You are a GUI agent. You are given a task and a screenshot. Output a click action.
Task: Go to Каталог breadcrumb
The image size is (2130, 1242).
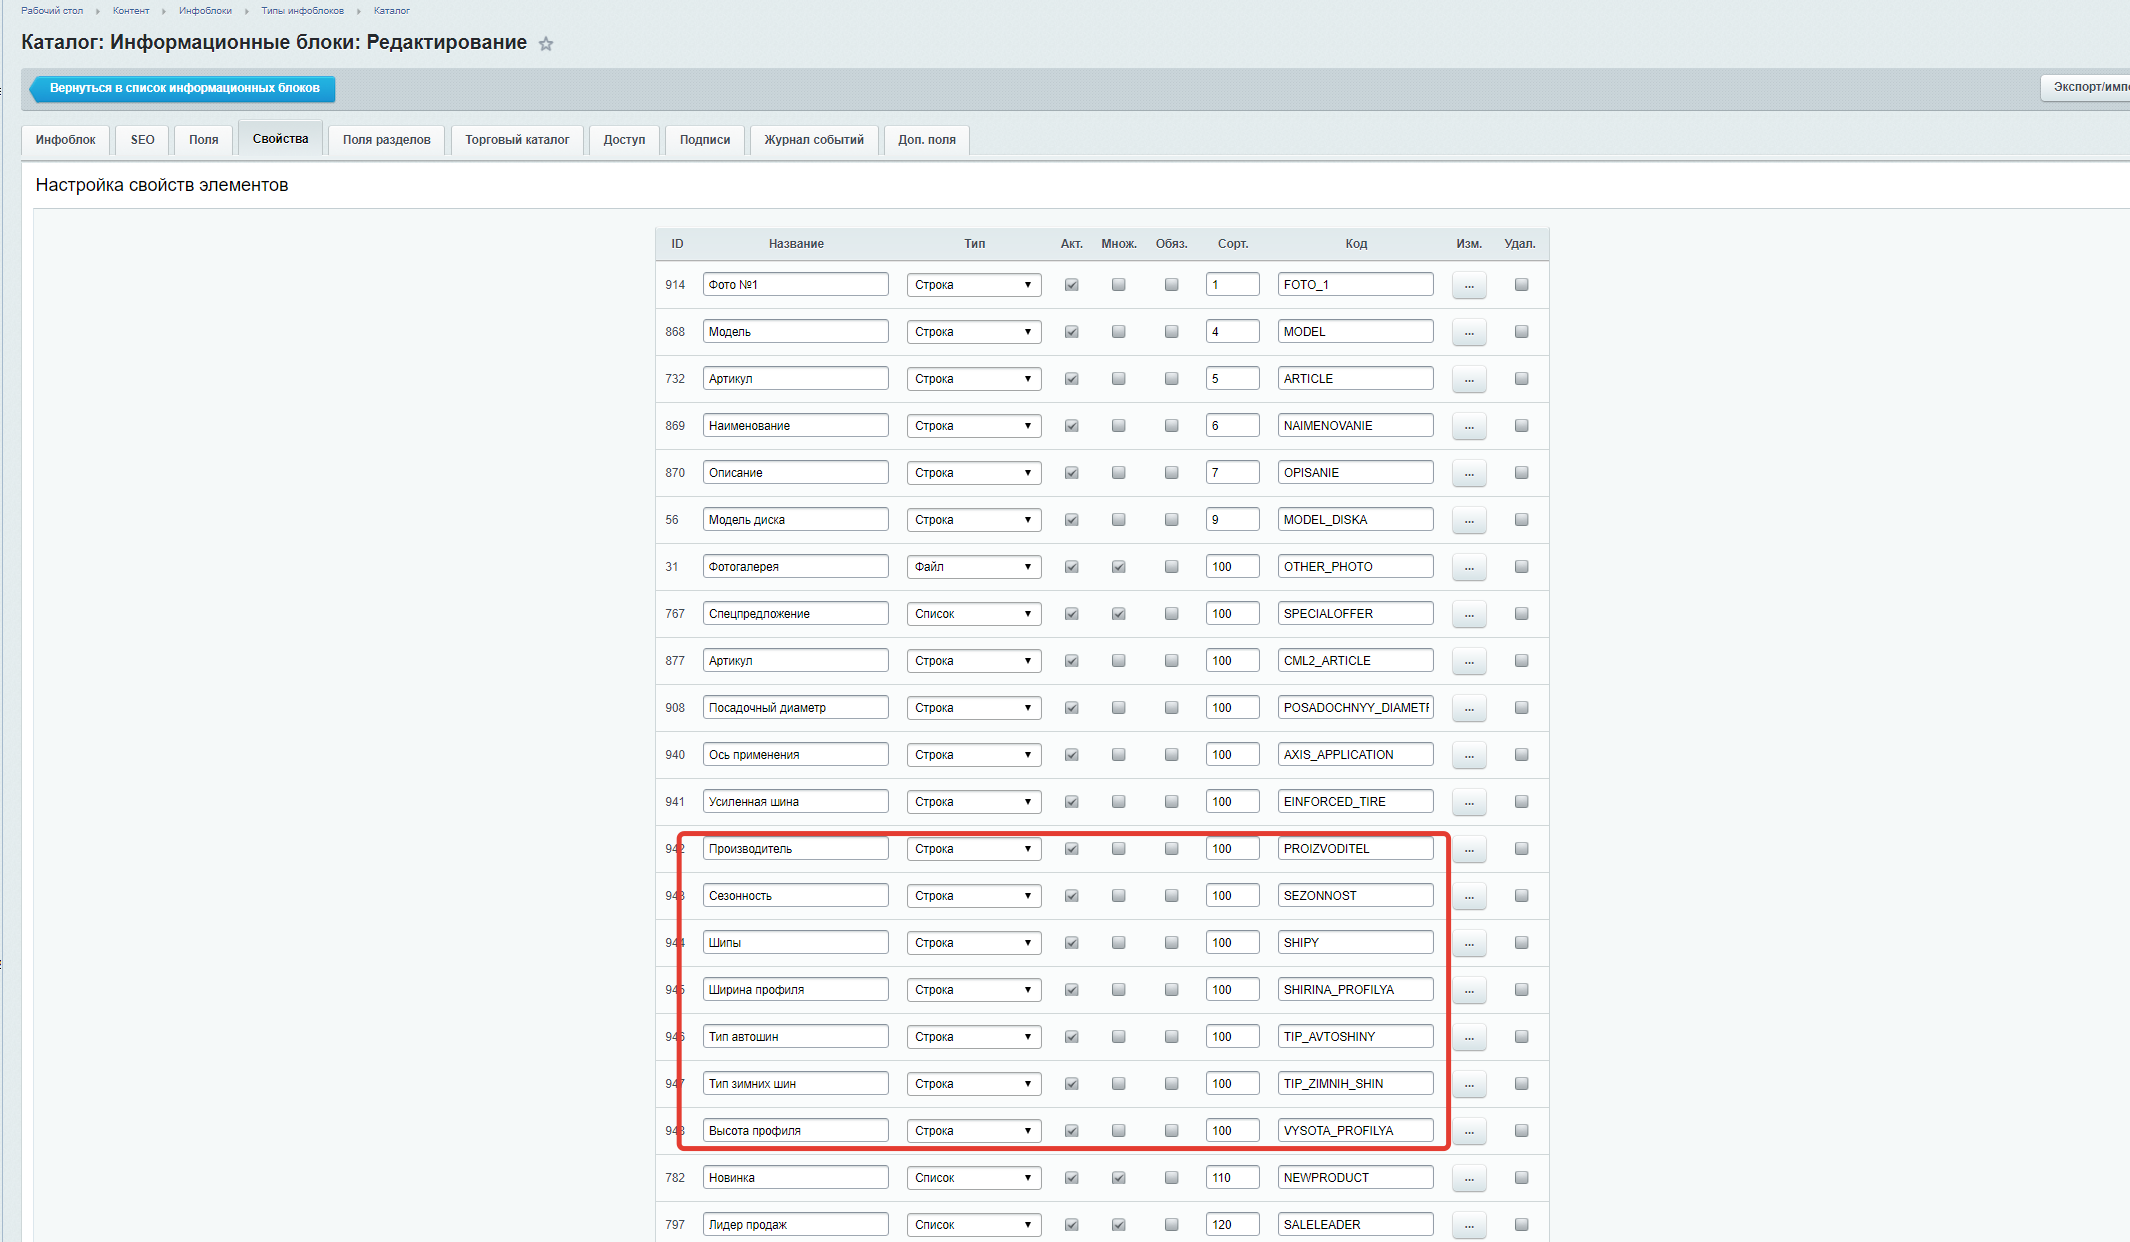[x=392, y=11]
